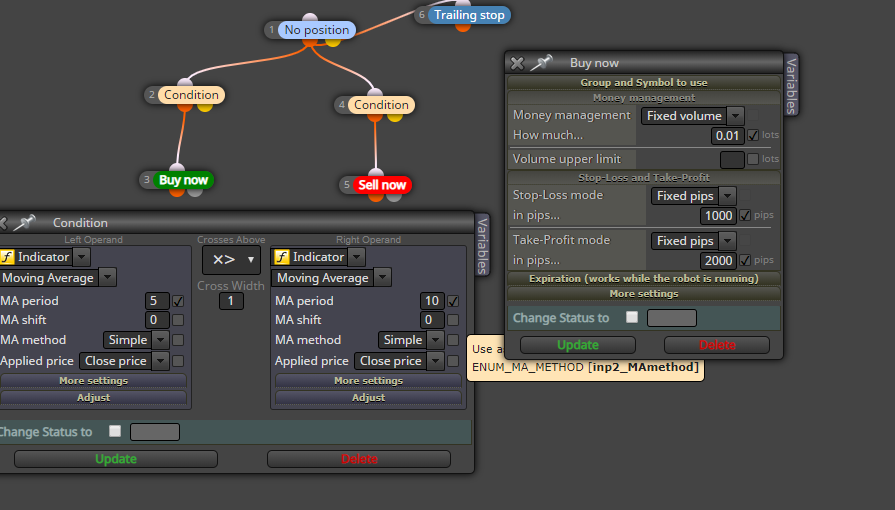Select the No position node
This screenshot has height=510, width=895.
coord(317,30)
